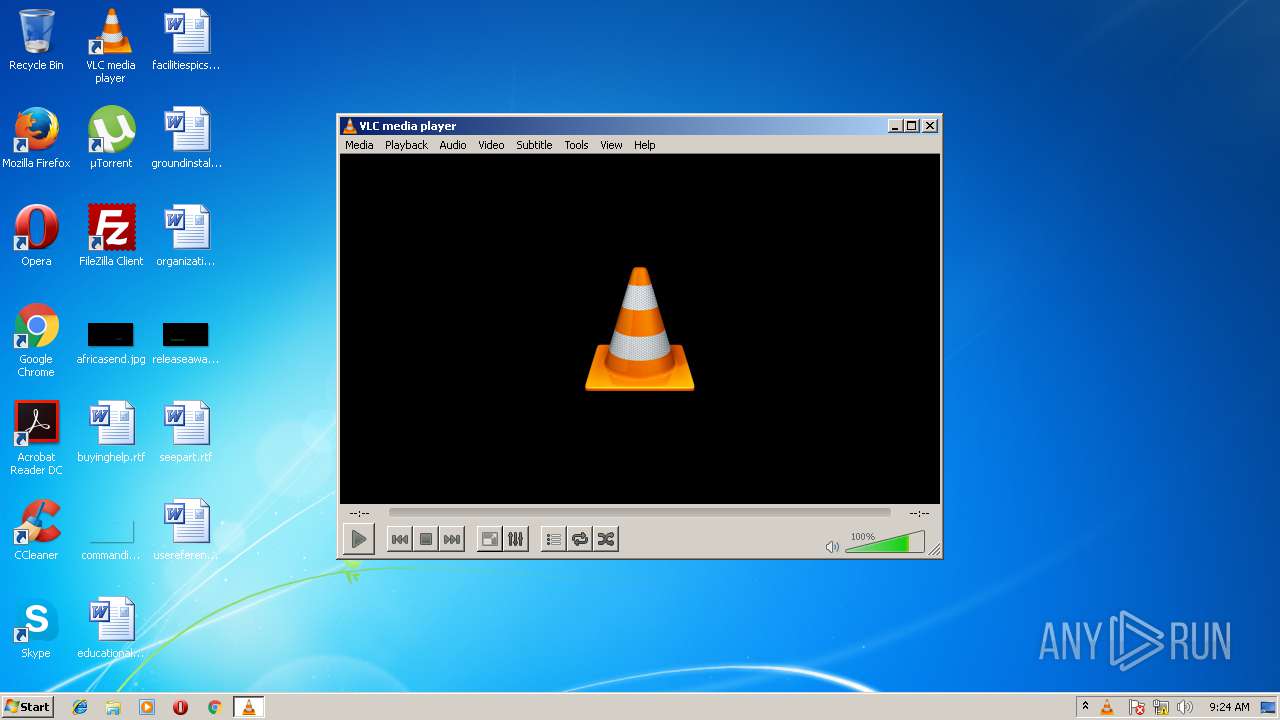Select FileZilla Client desktop shortcut
The image size is (1280, 720).
[111, 236]
